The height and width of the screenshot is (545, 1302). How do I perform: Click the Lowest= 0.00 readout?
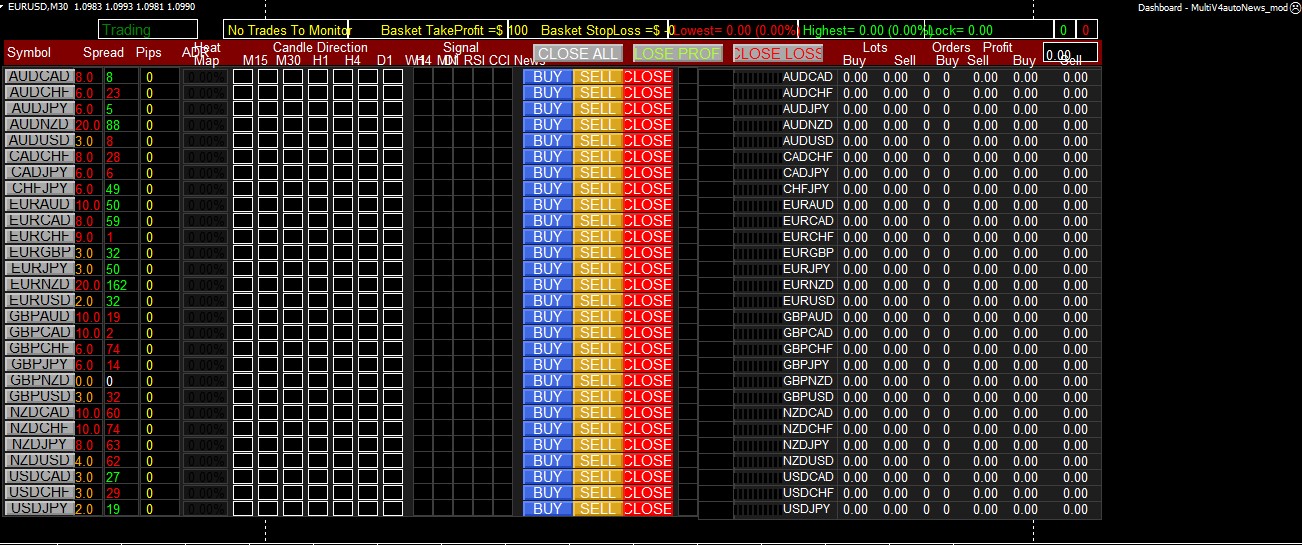point(733,30)
